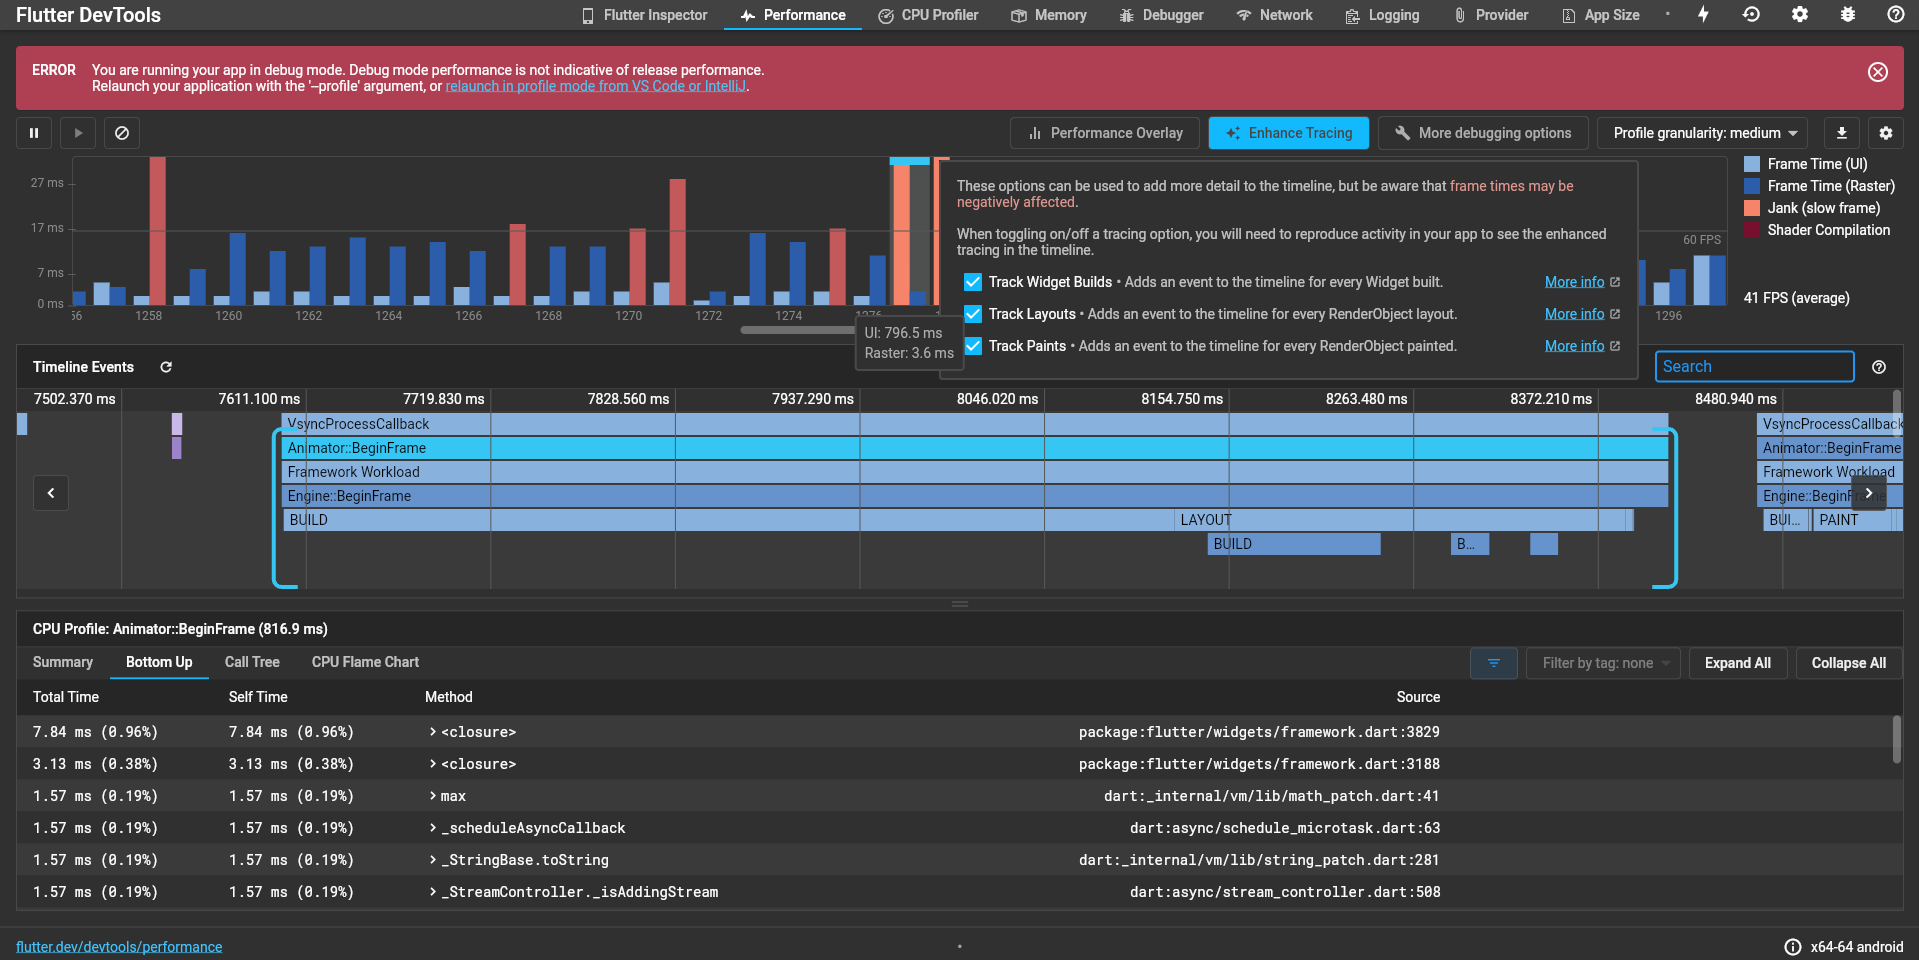
Task: Refresh the Timeline Events view
Action: (x=166, y=366)
